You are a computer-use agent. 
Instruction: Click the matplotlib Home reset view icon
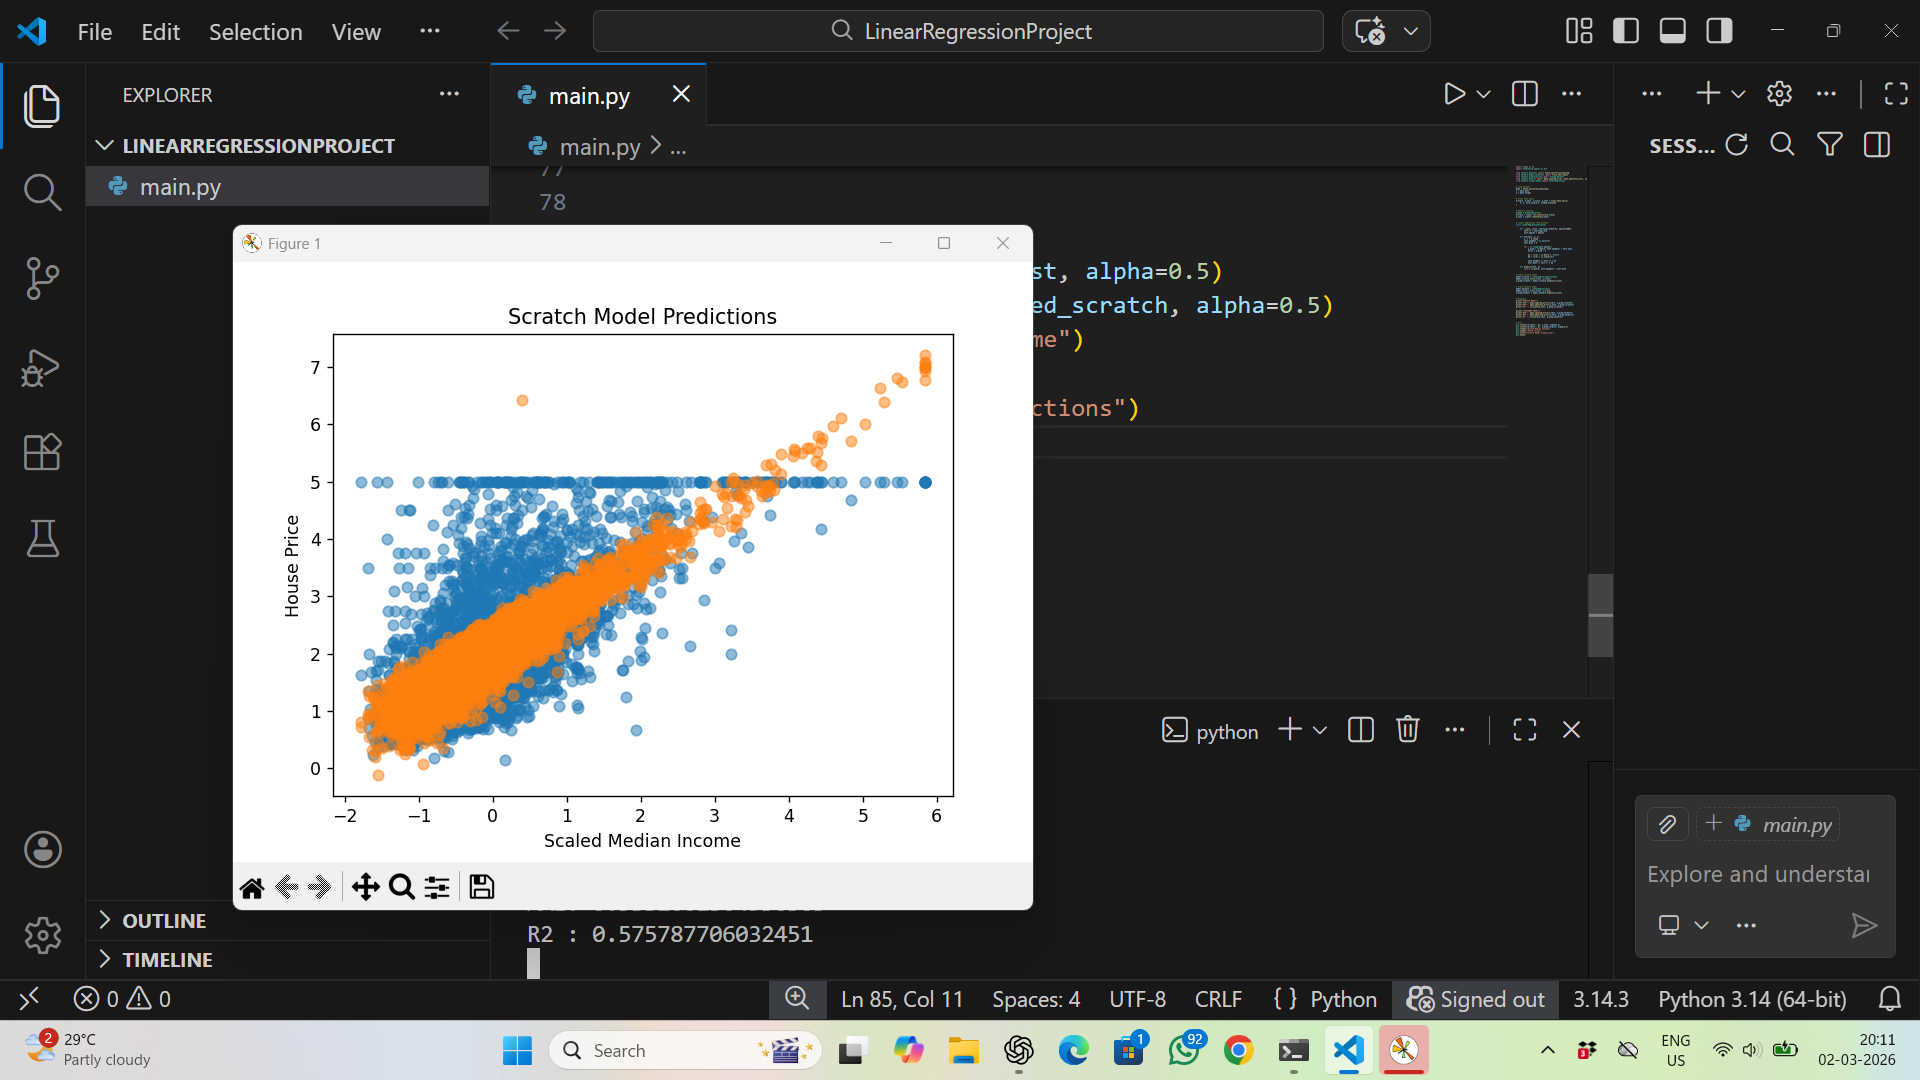[x=252, y=887]
